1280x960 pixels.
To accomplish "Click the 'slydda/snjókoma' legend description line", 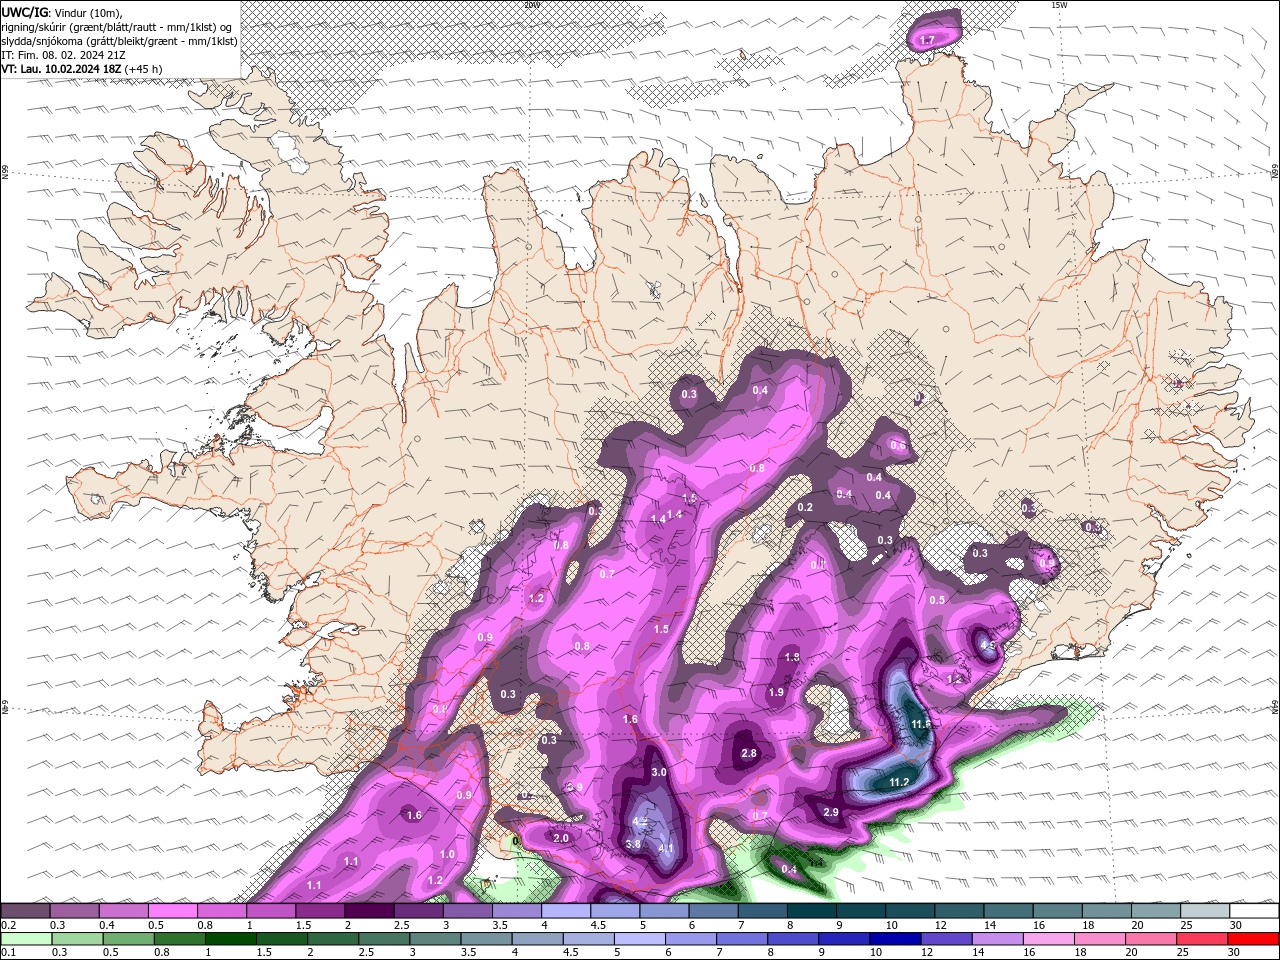I will 120,41.
